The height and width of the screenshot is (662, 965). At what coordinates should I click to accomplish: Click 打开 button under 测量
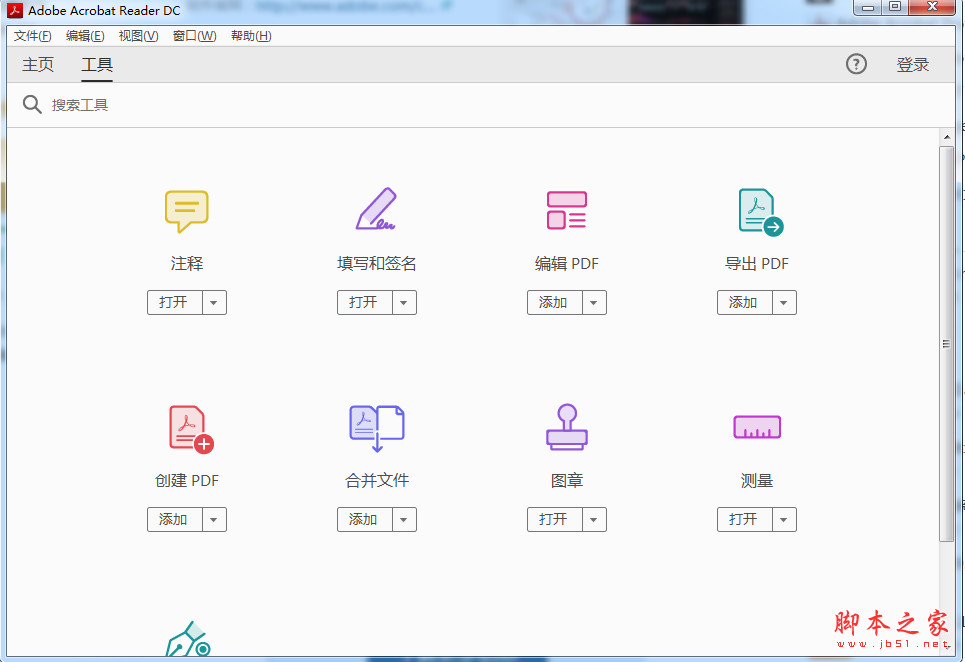point(745,520)
